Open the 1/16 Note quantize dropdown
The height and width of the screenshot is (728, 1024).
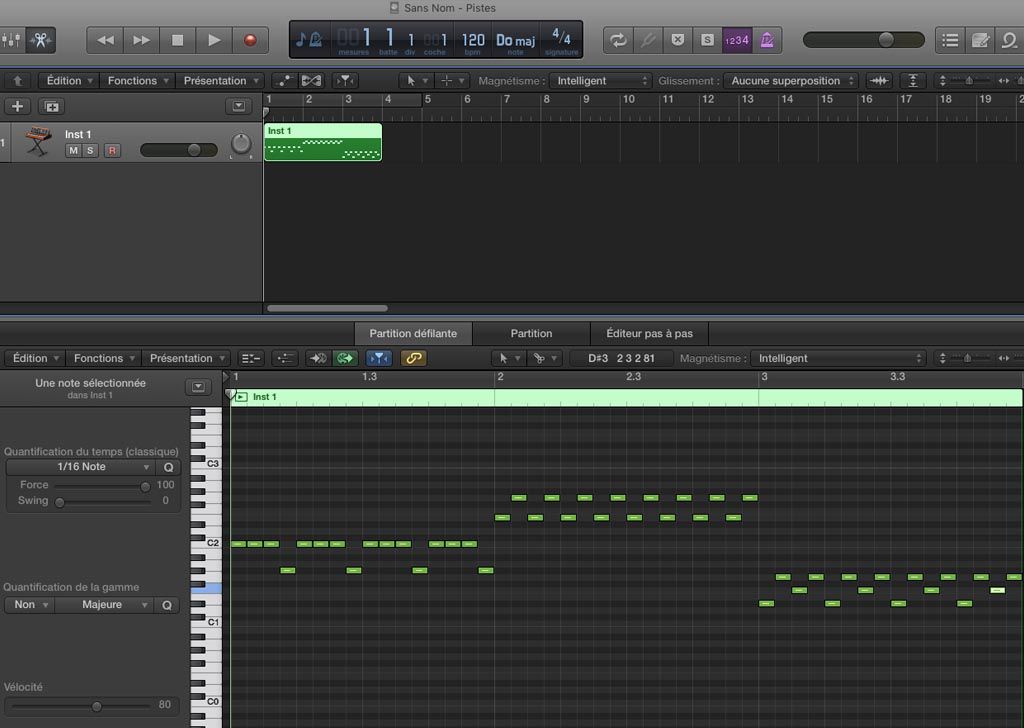tap(80, 466)
